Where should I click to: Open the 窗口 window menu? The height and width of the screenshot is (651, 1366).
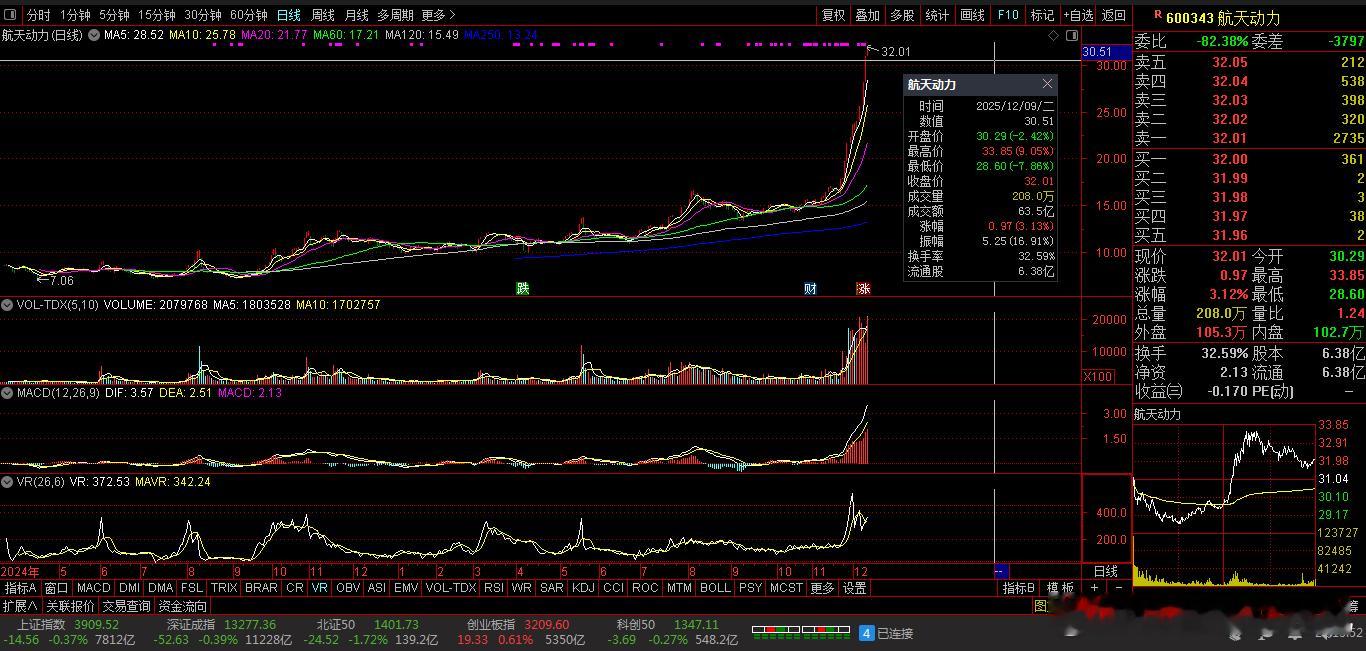coord(56,588)
